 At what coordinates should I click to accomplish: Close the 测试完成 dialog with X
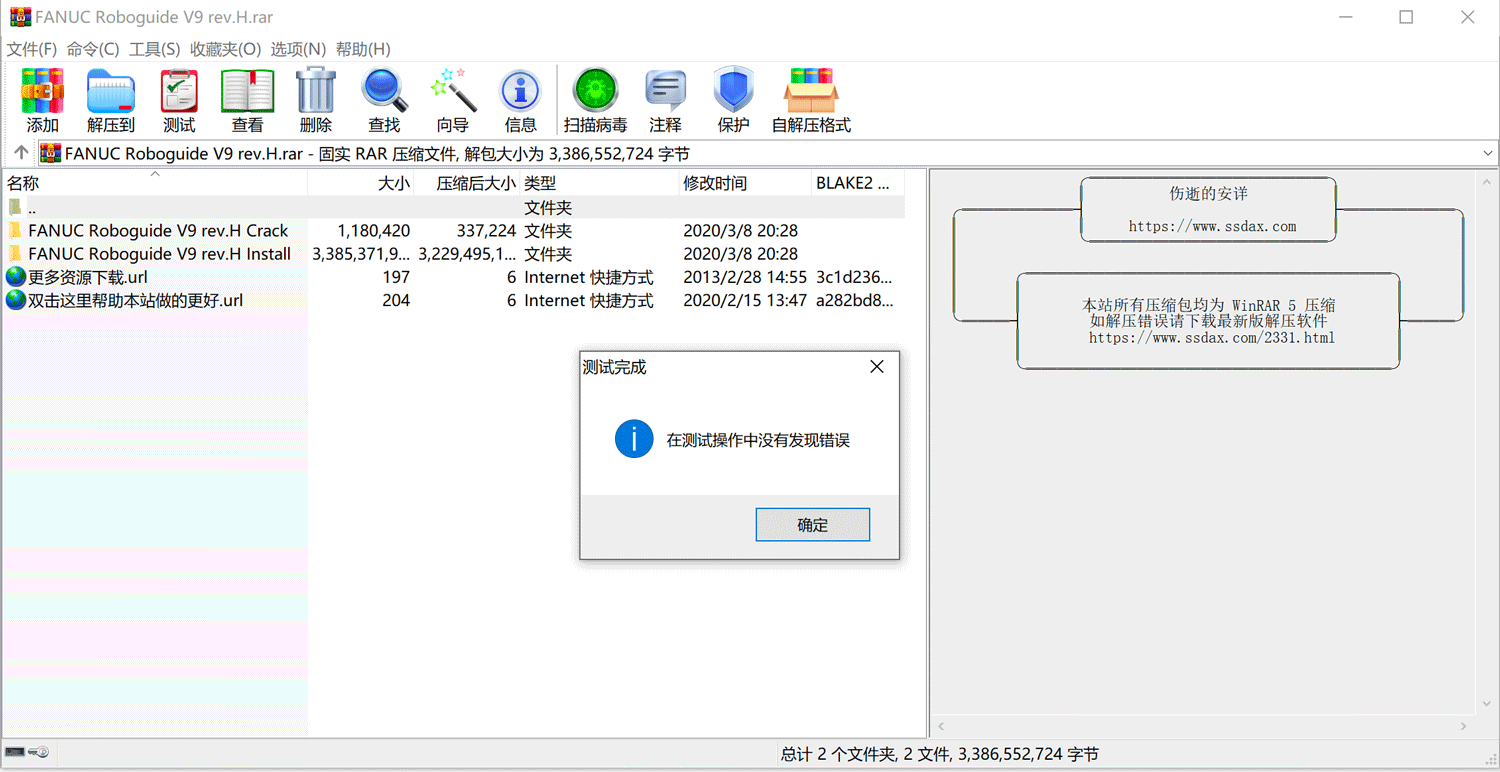[877, 367]
